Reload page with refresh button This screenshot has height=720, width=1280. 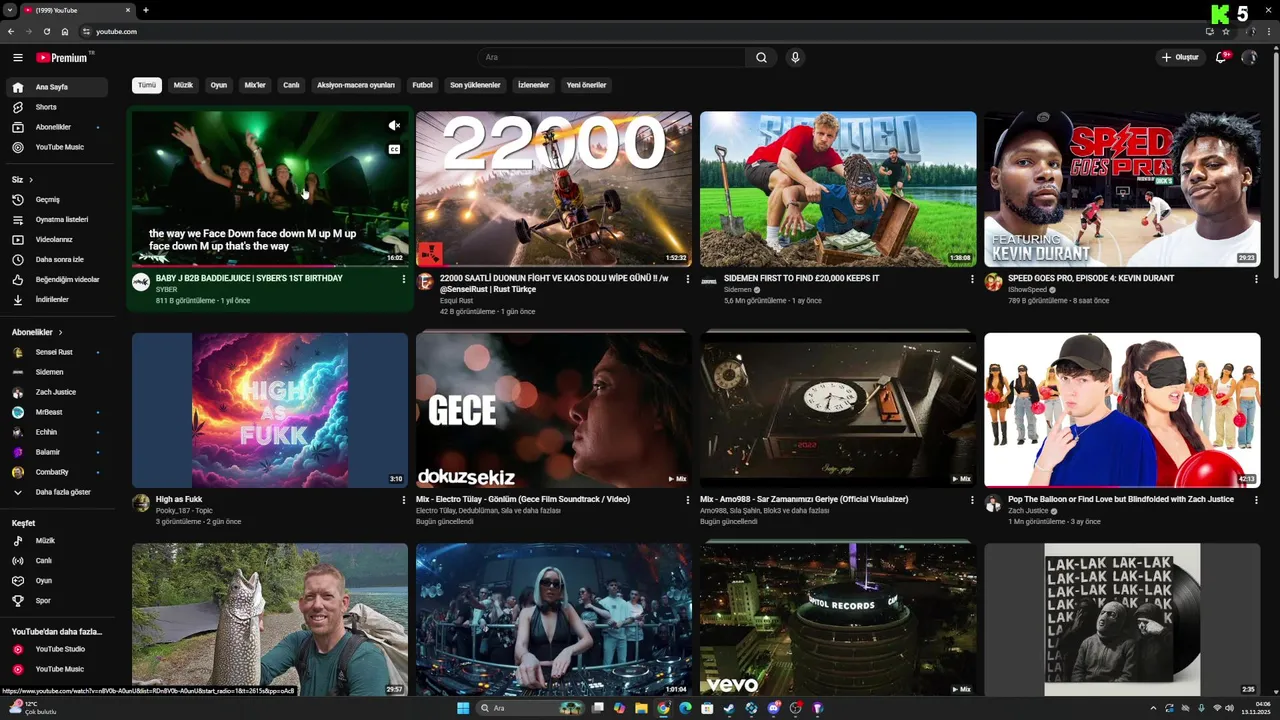pyautogui.click(x=47, y=31)
